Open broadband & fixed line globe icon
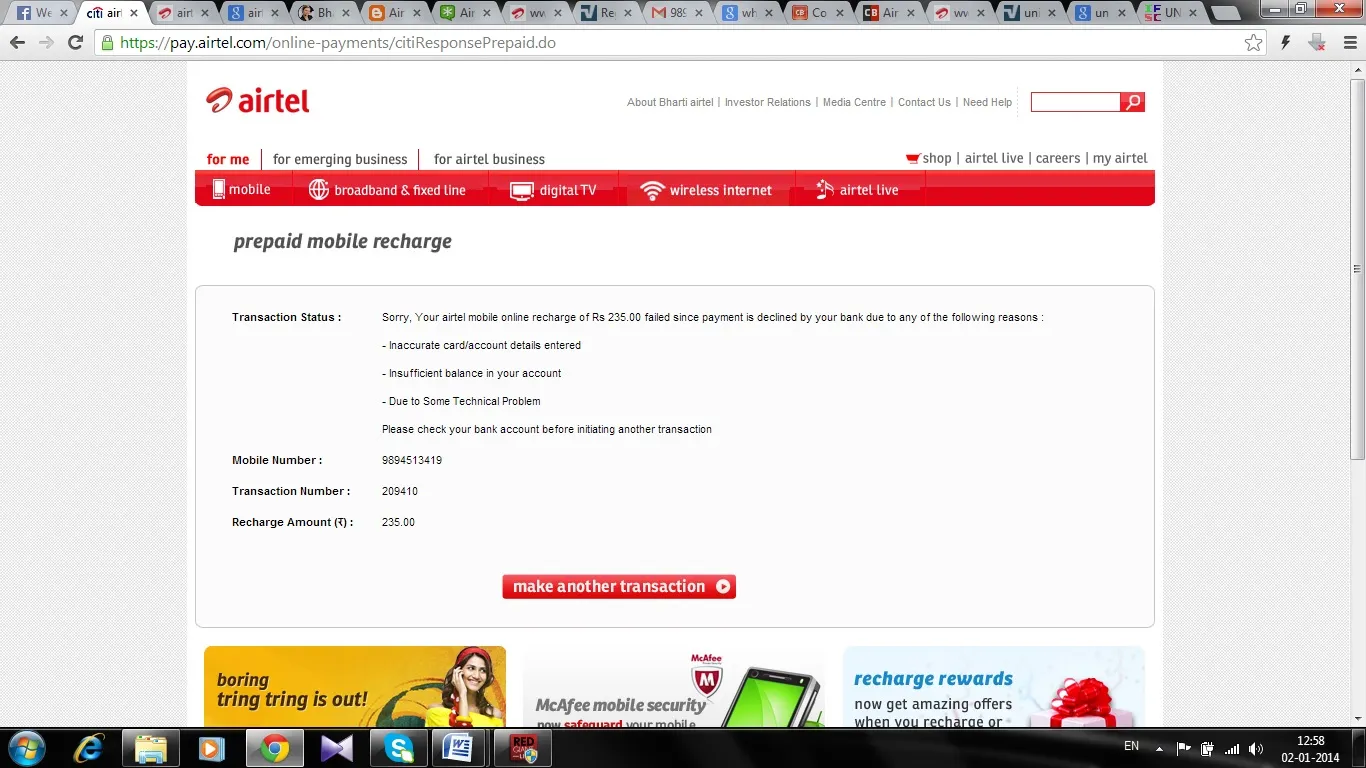 pos(318,189)
